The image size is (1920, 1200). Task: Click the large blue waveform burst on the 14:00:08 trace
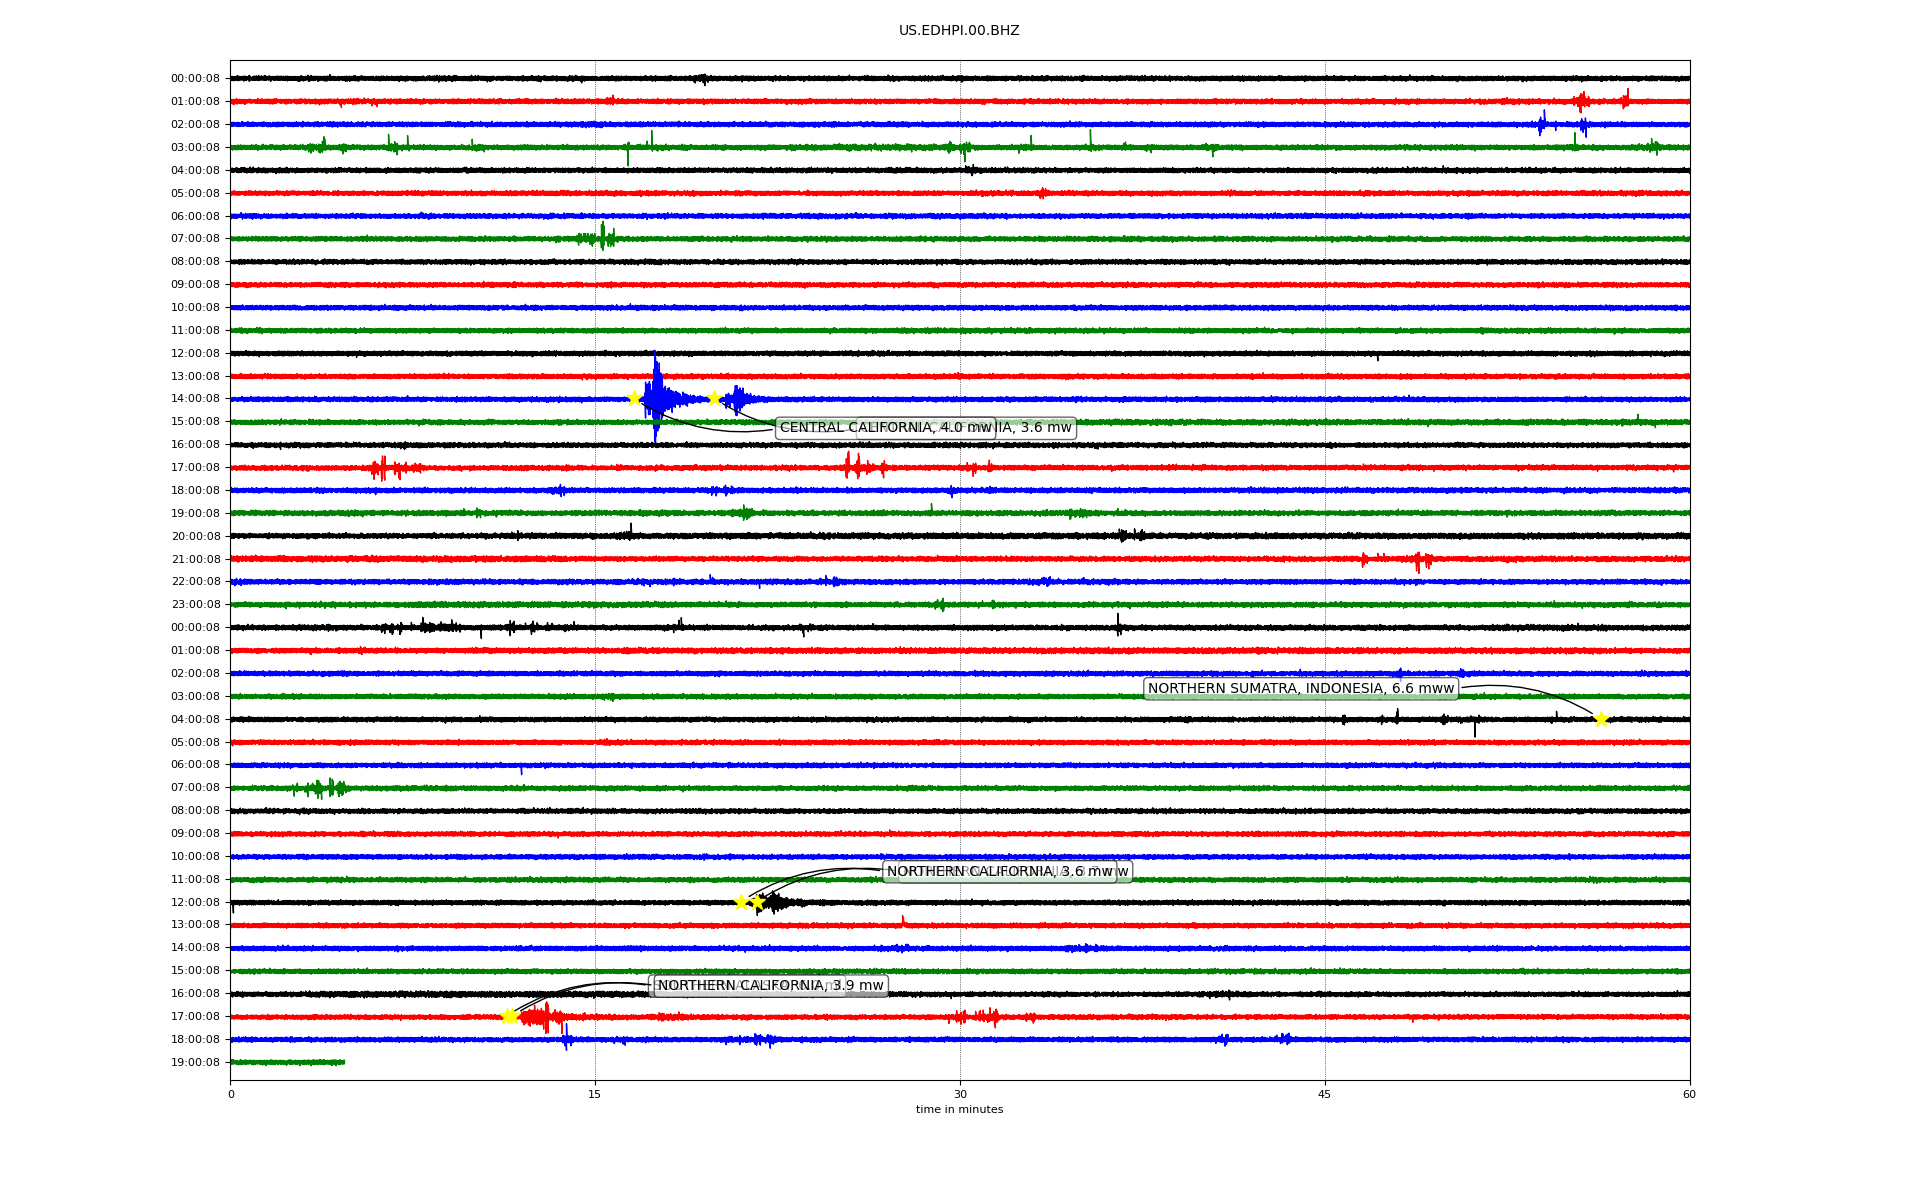tap(658, 398)
